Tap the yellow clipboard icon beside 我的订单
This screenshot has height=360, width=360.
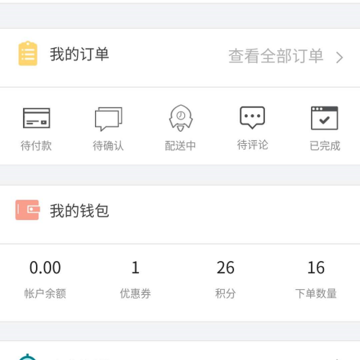click(x=28, y=53)
